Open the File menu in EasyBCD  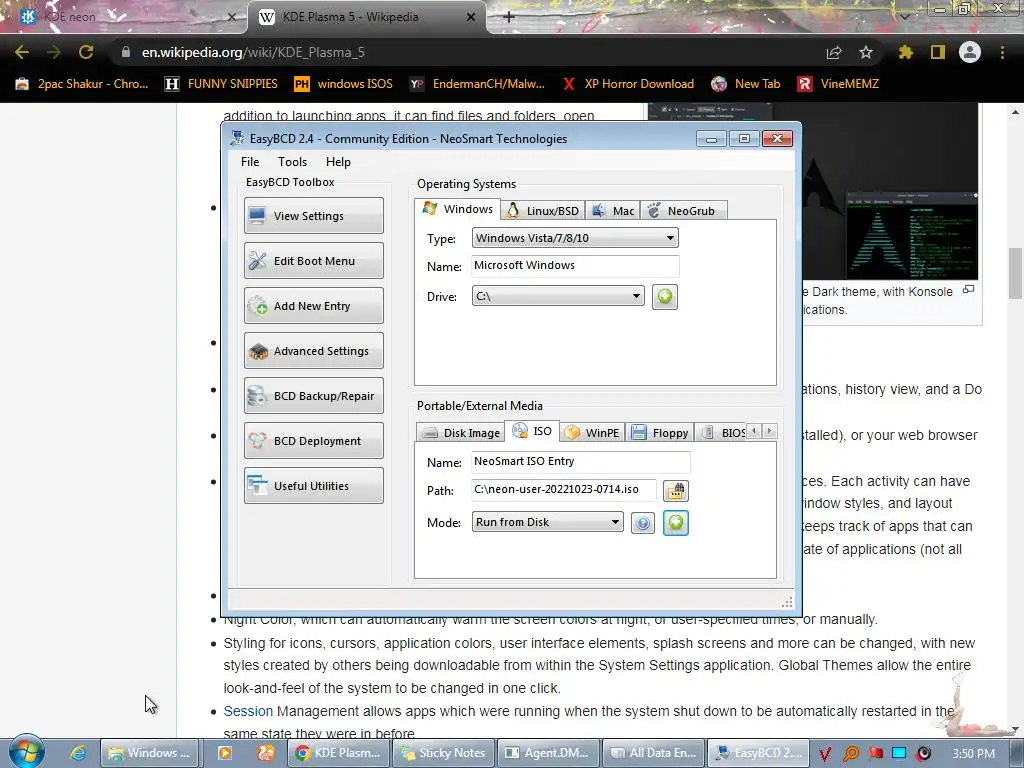point(249,162)
